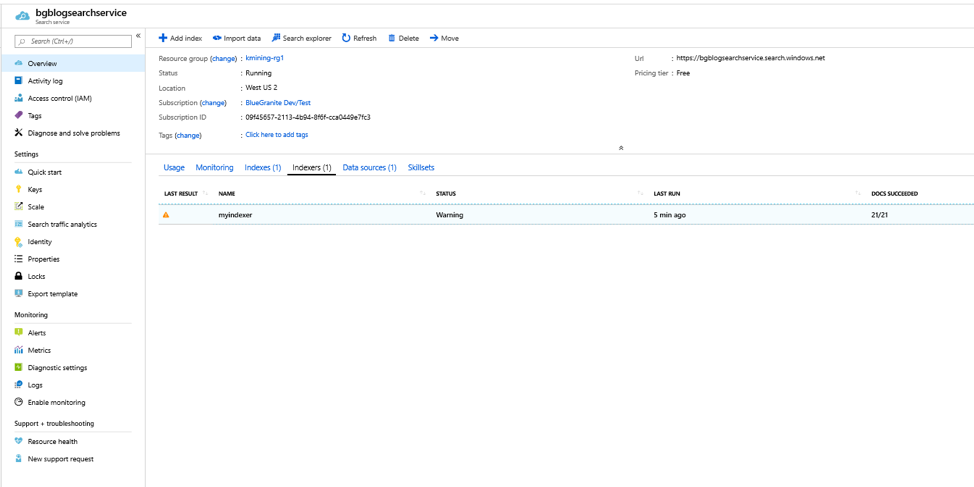Click the Diagnostic settings icon
This screenshot has width=974, height=487.
pos(19,368)
